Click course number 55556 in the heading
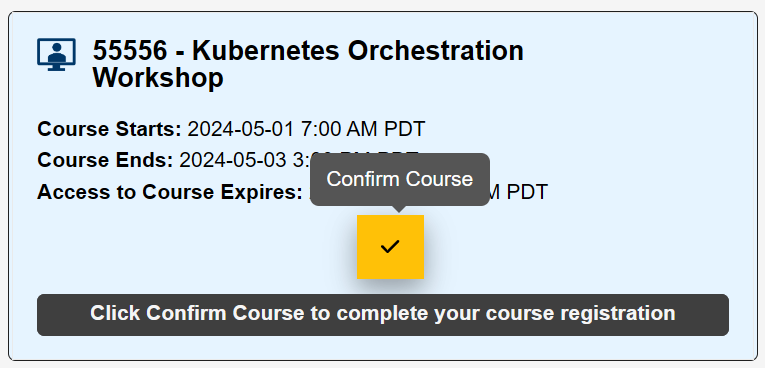This screenshot has width=765, height=368. click(130, 50)
